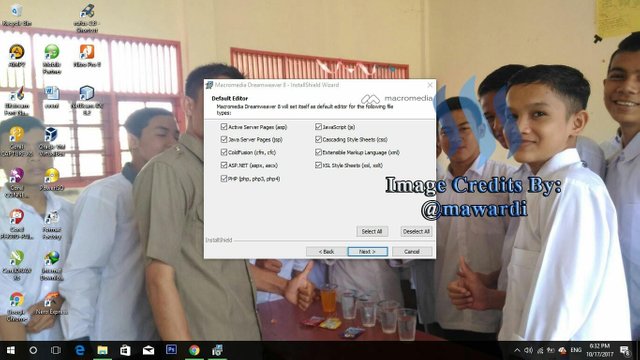Cancel the Dreamweaver installation
Screen dimensions: 640x360
[412, 251]
